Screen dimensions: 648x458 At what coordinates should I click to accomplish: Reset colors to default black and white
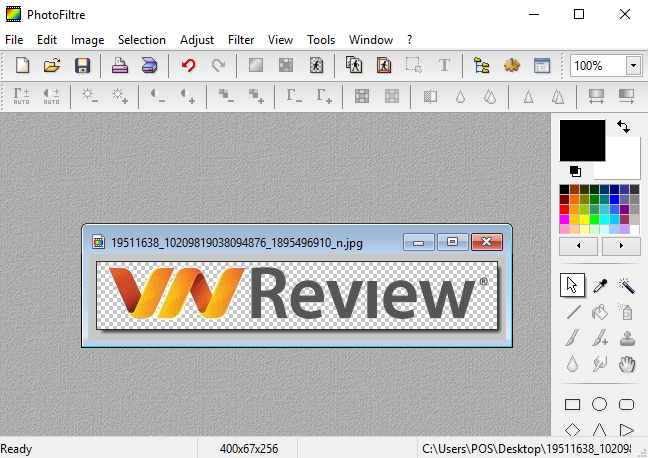pos(575,171)
